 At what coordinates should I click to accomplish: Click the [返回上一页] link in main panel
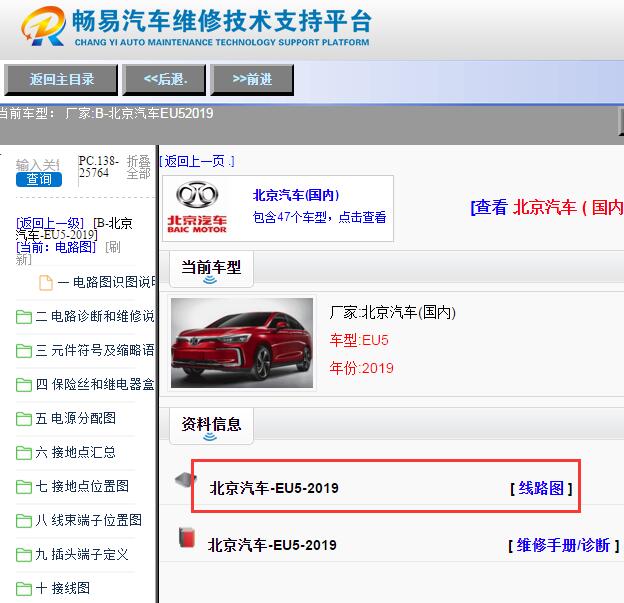click(x=197, y=162)
